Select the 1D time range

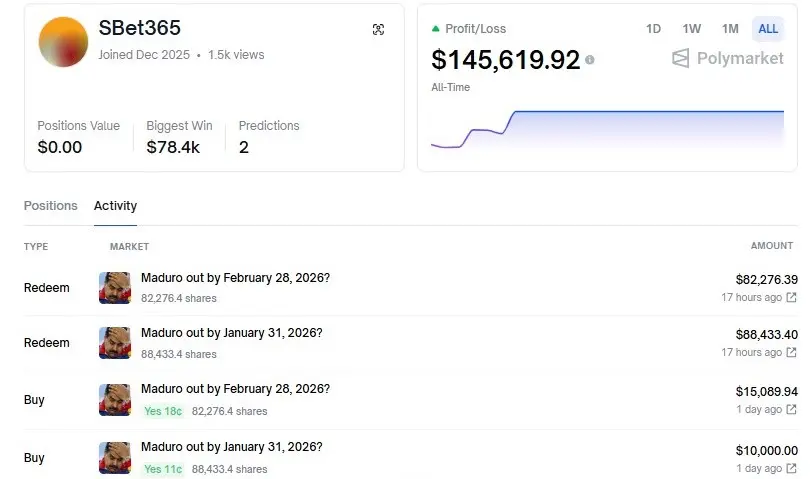coord(653,29)
